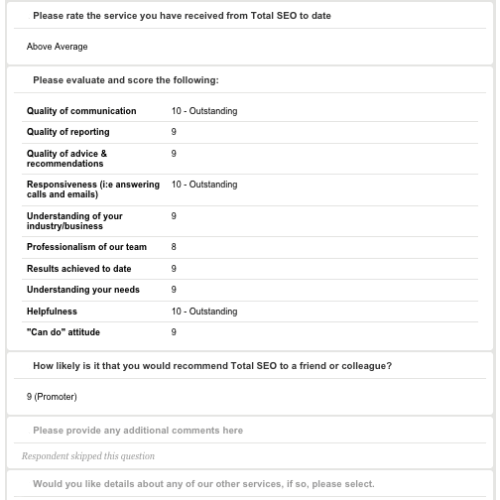Select the '"Can do" attitude' row label
Viewport: 500px width, 500px height.
63,332
